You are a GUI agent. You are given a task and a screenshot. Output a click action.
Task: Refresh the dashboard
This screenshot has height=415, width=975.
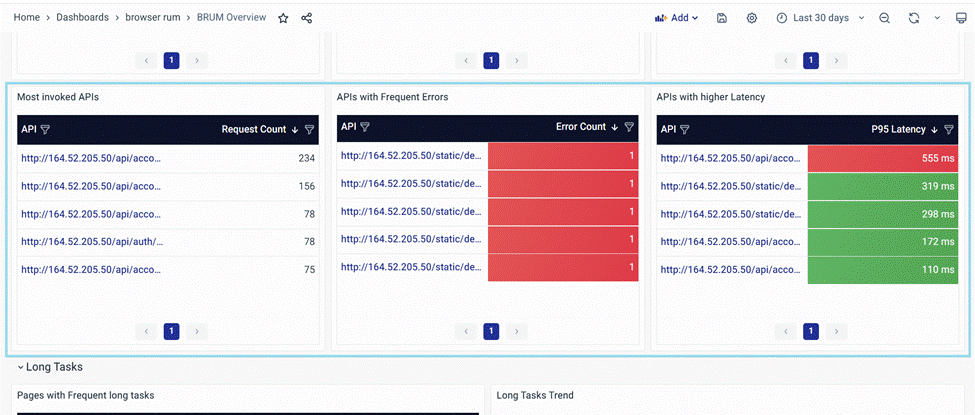point(913,18)
